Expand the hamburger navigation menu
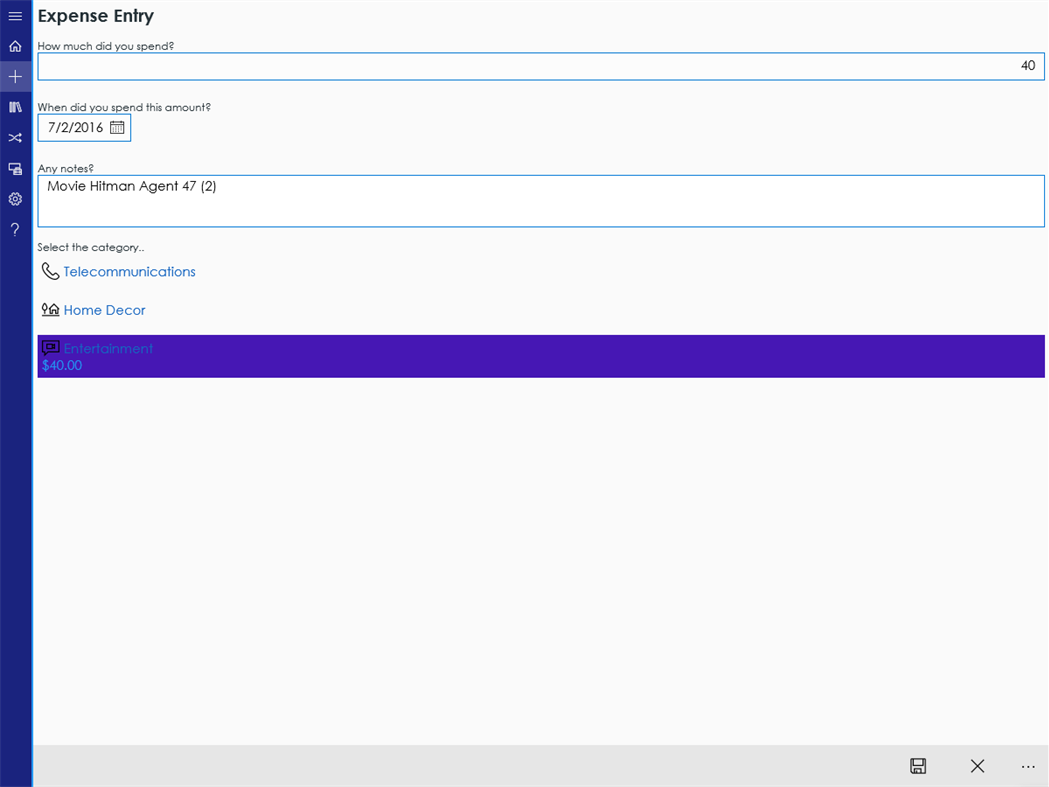 [x=14, y=15]
